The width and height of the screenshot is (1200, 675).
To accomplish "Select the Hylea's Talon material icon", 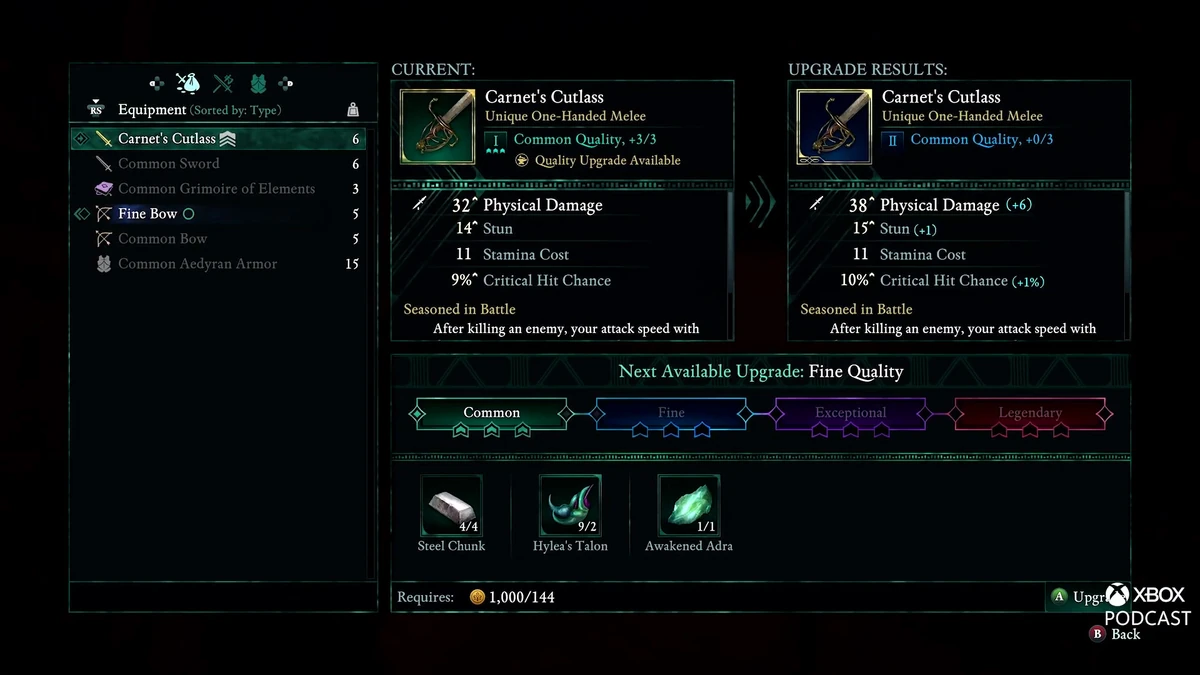I will coord(569,505).
